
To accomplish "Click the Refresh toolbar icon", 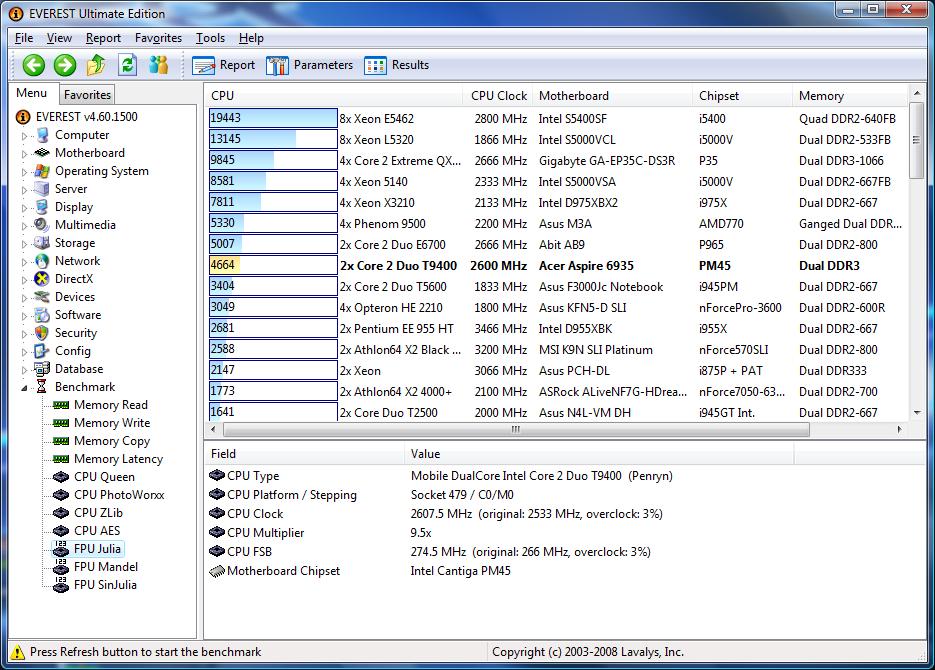I will pos(128,64).
